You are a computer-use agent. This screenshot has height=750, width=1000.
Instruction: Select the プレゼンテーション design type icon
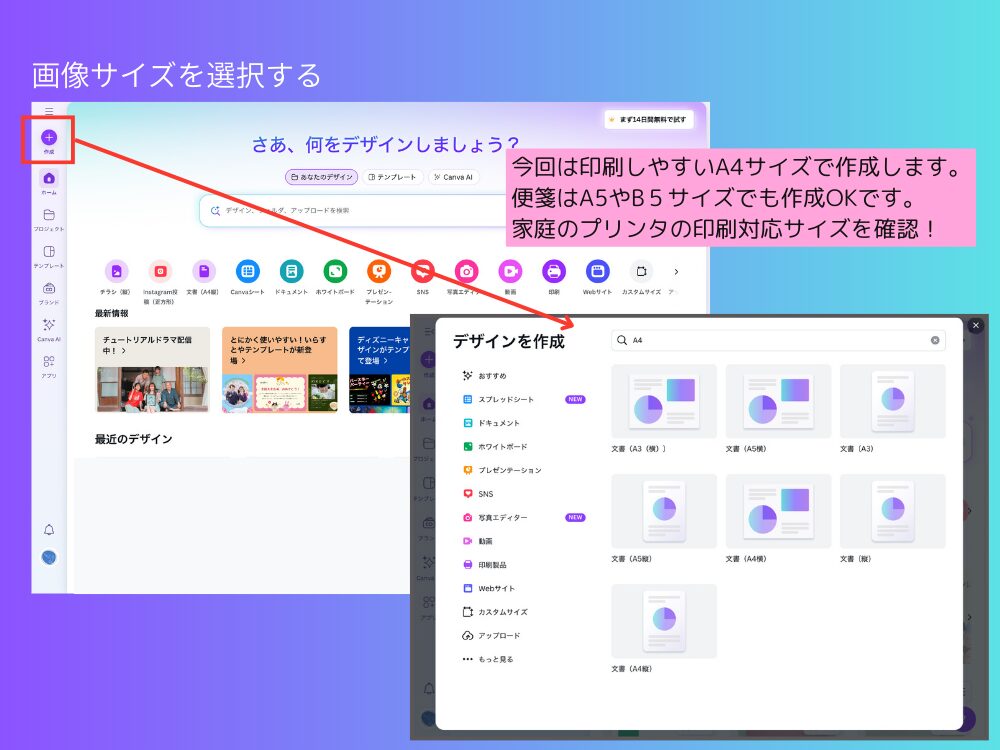pyautogui.click(x=379, y=271)
